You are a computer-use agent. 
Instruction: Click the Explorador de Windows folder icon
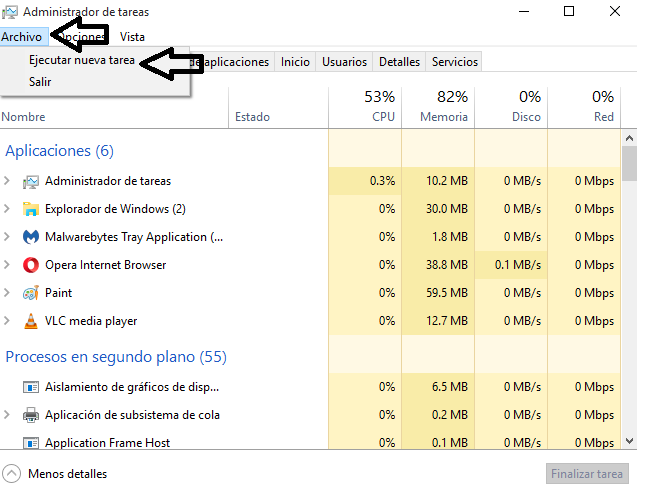tap(31, 209)
